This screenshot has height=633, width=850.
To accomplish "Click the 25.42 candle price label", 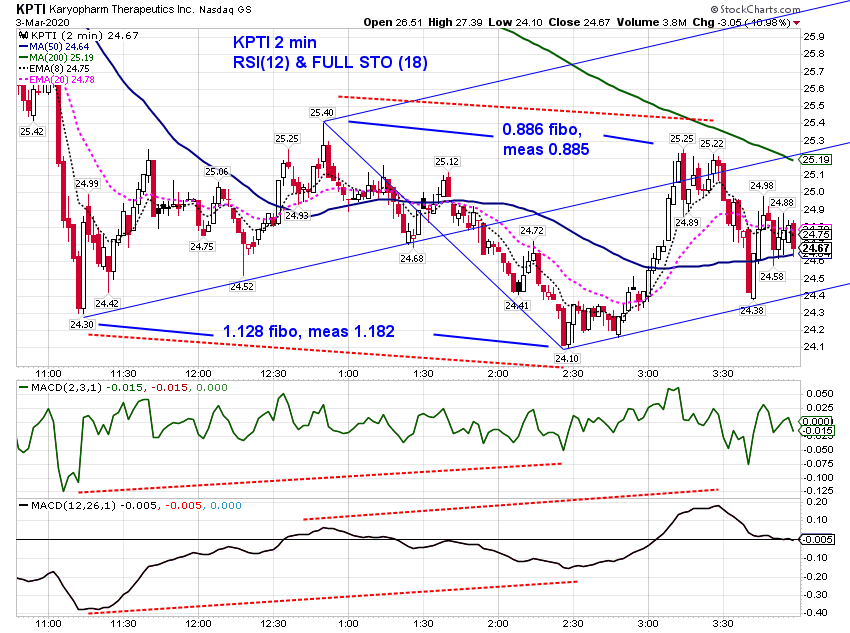I will [x=32, y=132].
